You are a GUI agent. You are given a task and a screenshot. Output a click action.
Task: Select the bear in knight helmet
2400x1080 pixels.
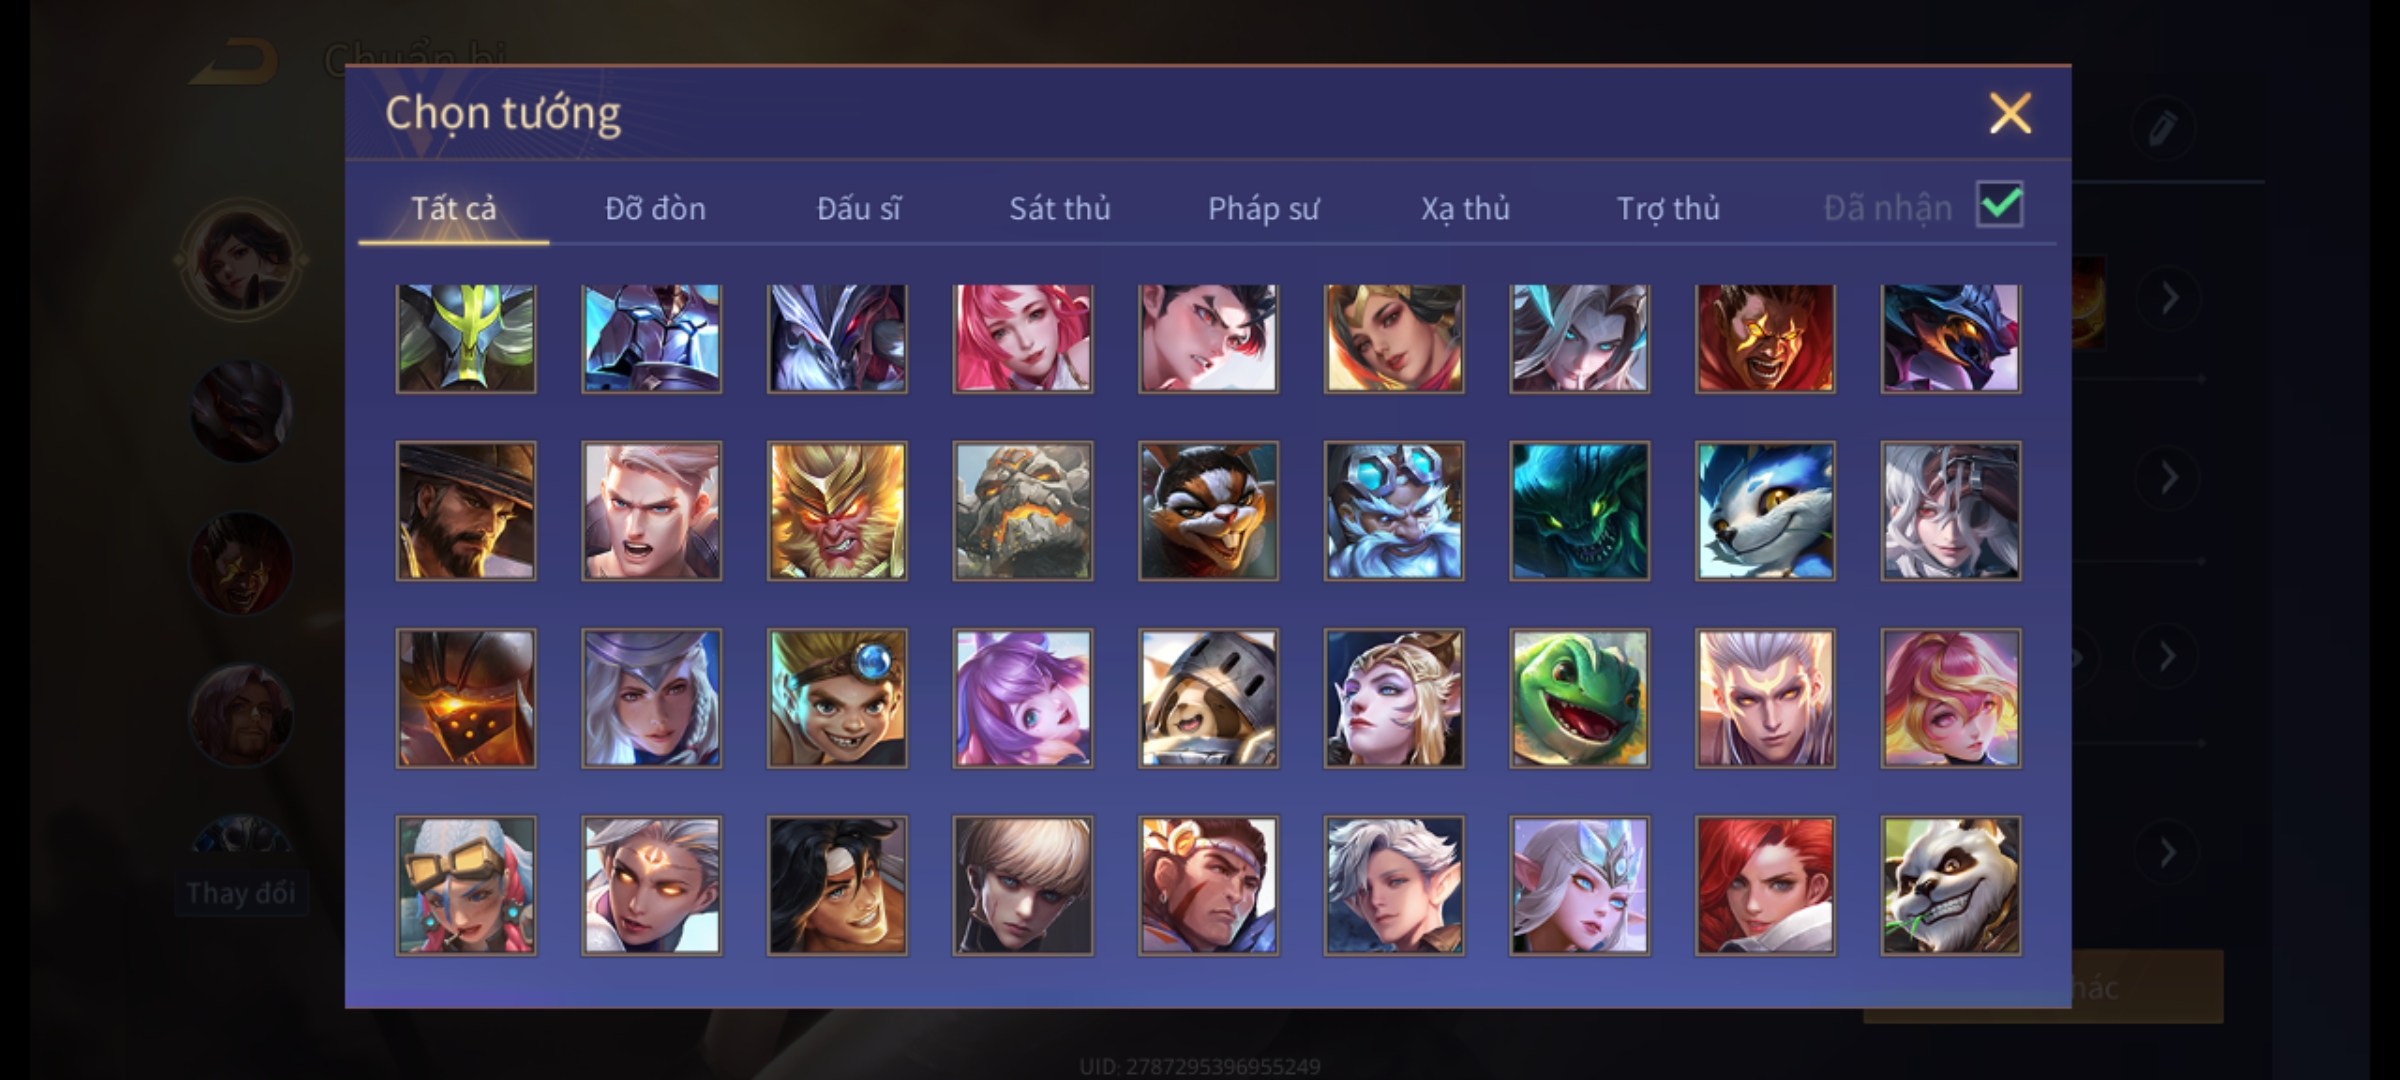[x=1208, y=698]
